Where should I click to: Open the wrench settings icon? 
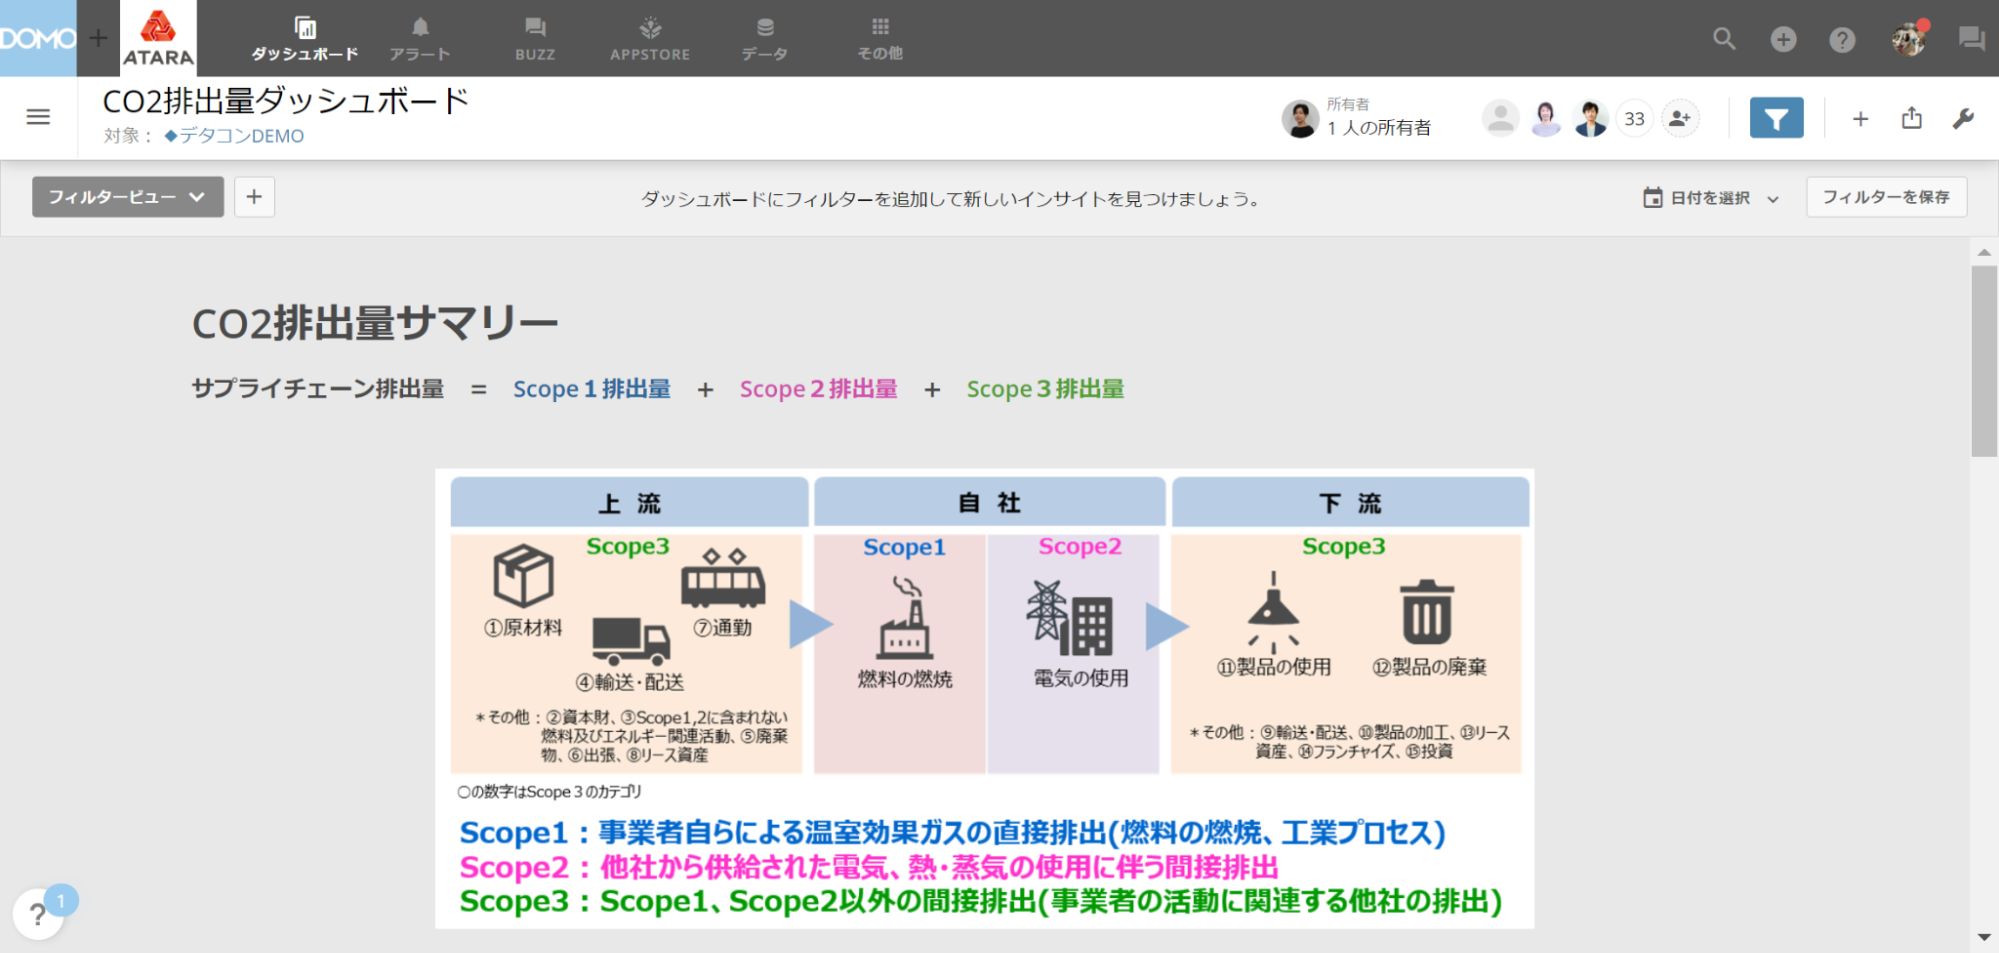coord(1963,118)
